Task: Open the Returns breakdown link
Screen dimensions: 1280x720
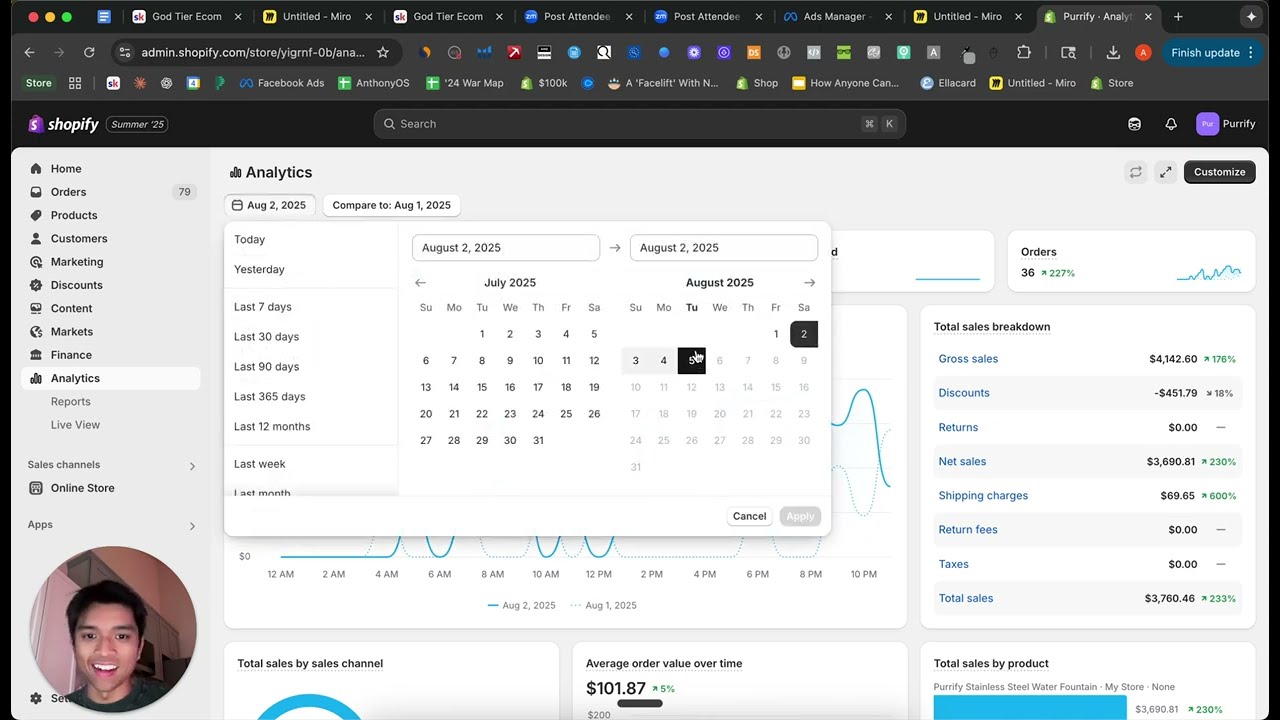Action: pyautogui.click(x=958, y=428)
